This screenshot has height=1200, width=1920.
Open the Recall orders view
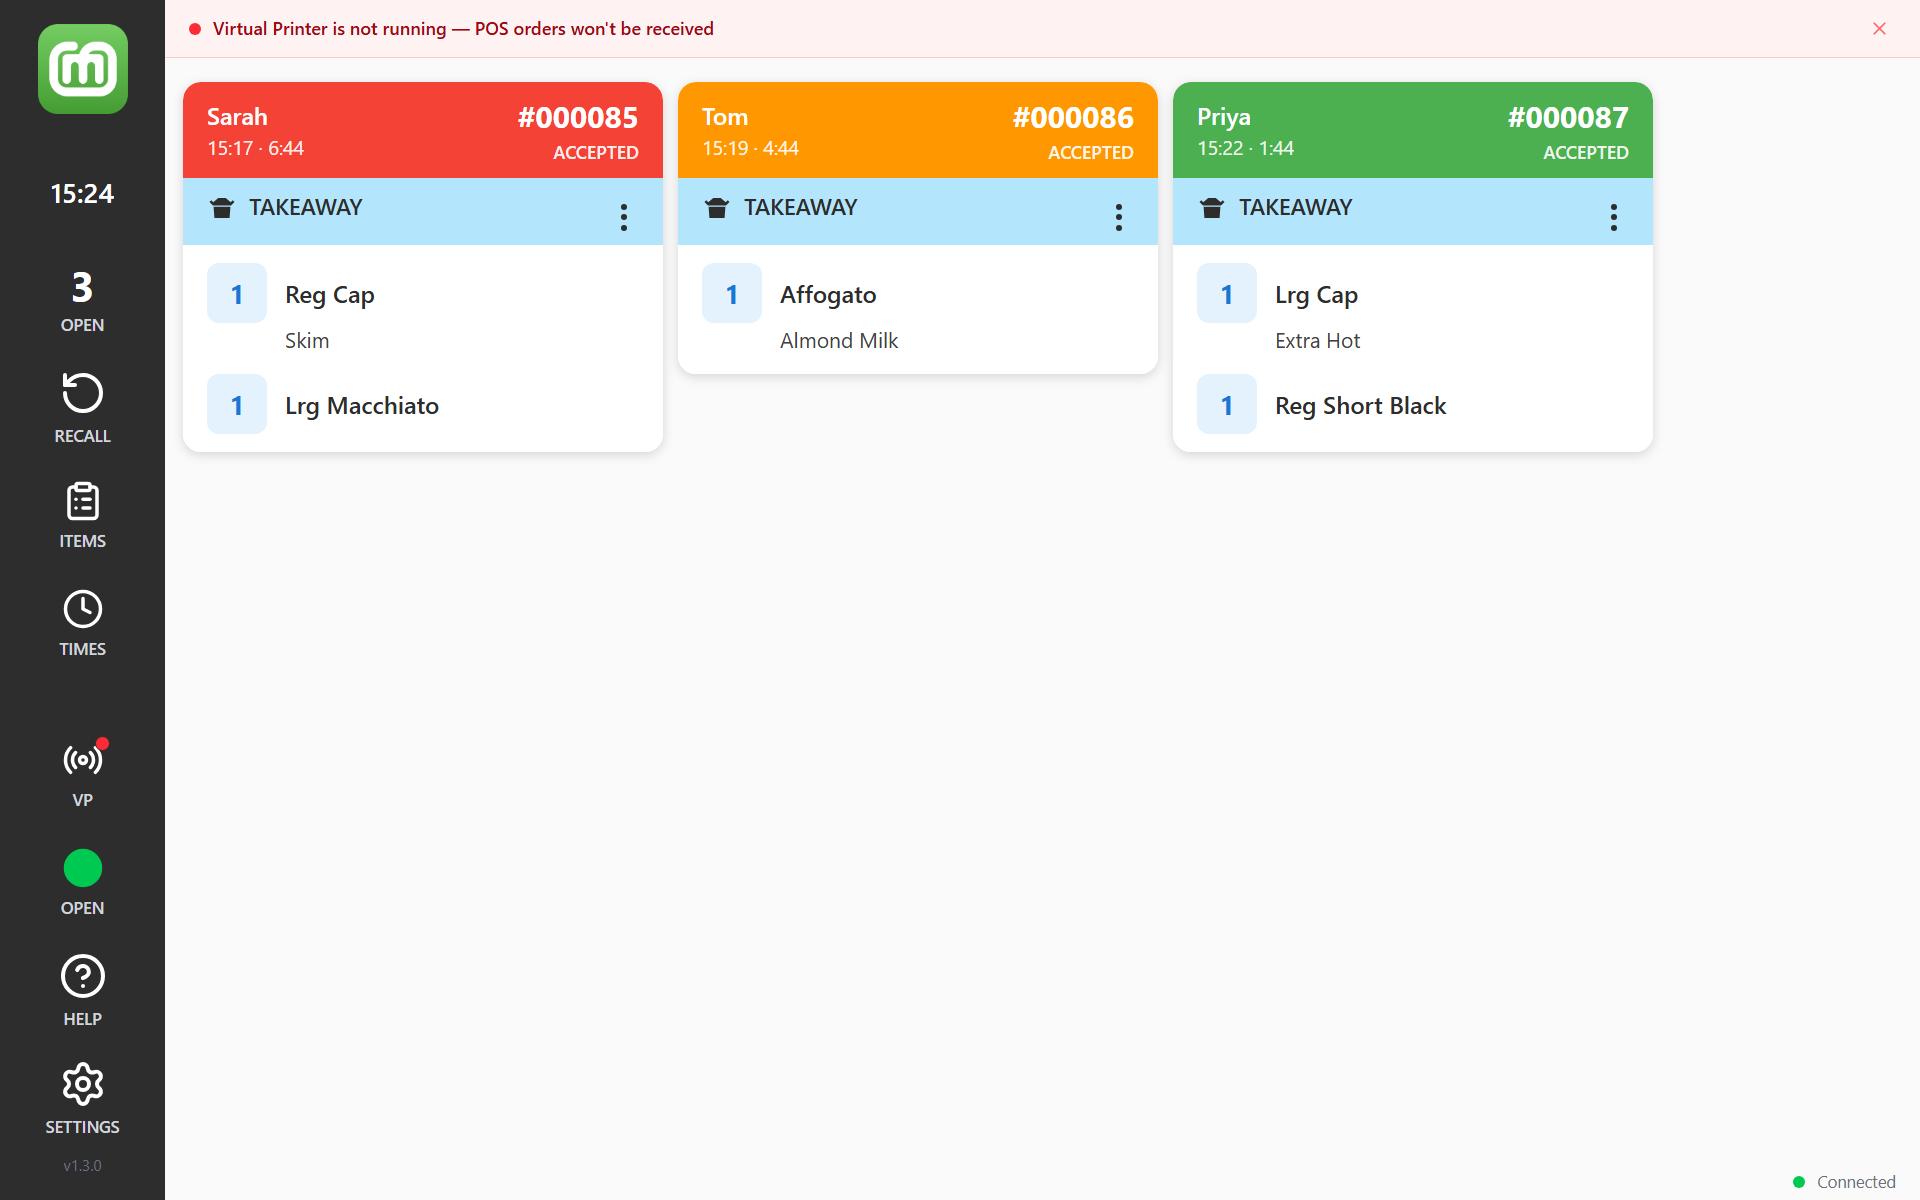[82, 408]
